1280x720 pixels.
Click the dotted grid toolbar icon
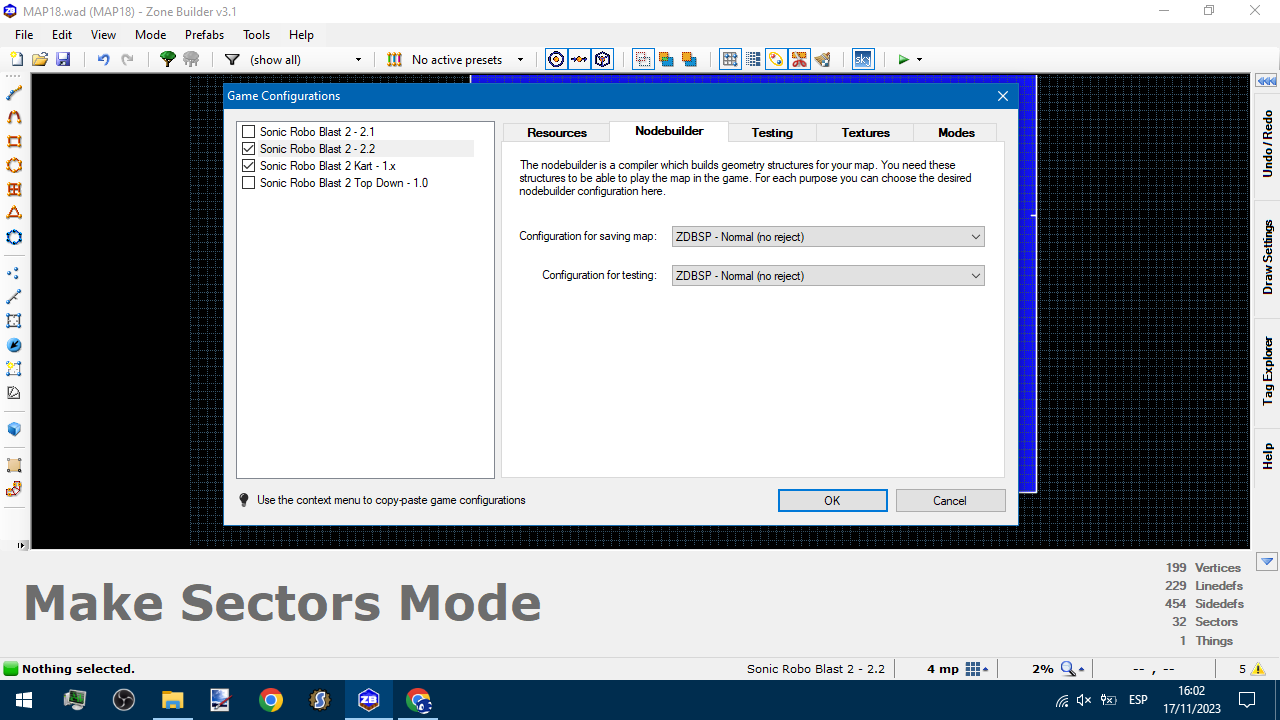[753, 60]
